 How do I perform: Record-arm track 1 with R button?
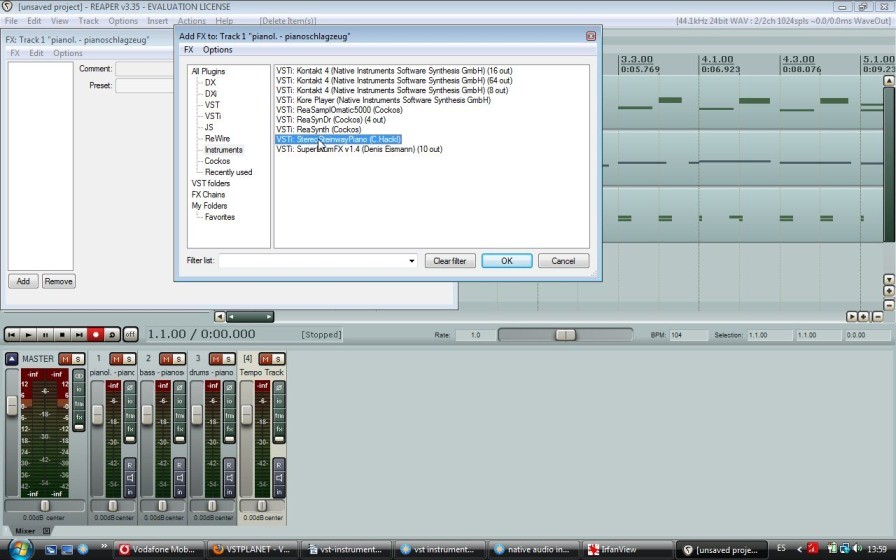130,465
